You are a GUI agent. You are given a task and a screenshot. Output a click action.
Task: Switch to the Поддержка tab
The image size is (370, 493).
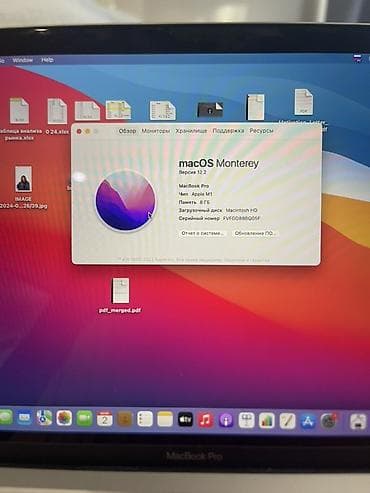click(x=228, y=131)
